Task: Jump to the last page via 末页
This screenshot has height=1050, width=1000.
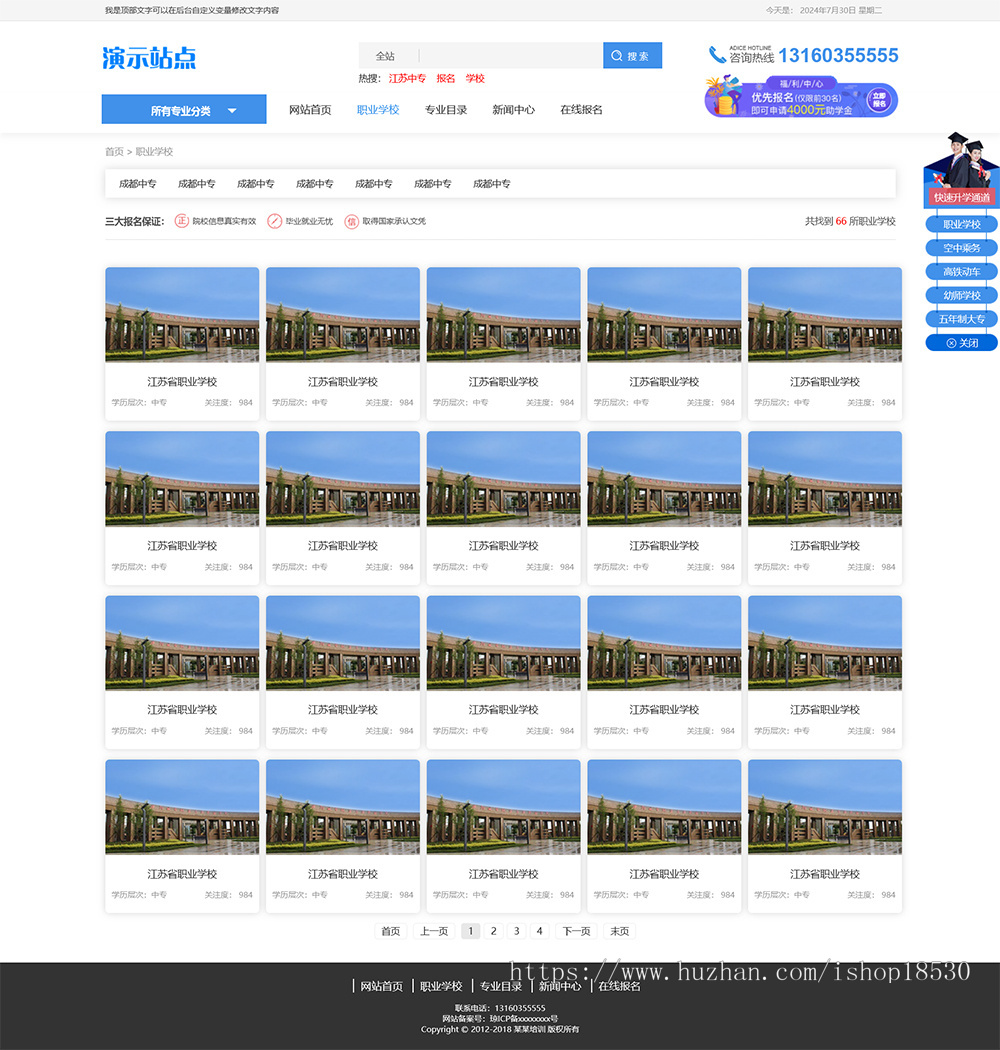Action: (x=620, y=931)
